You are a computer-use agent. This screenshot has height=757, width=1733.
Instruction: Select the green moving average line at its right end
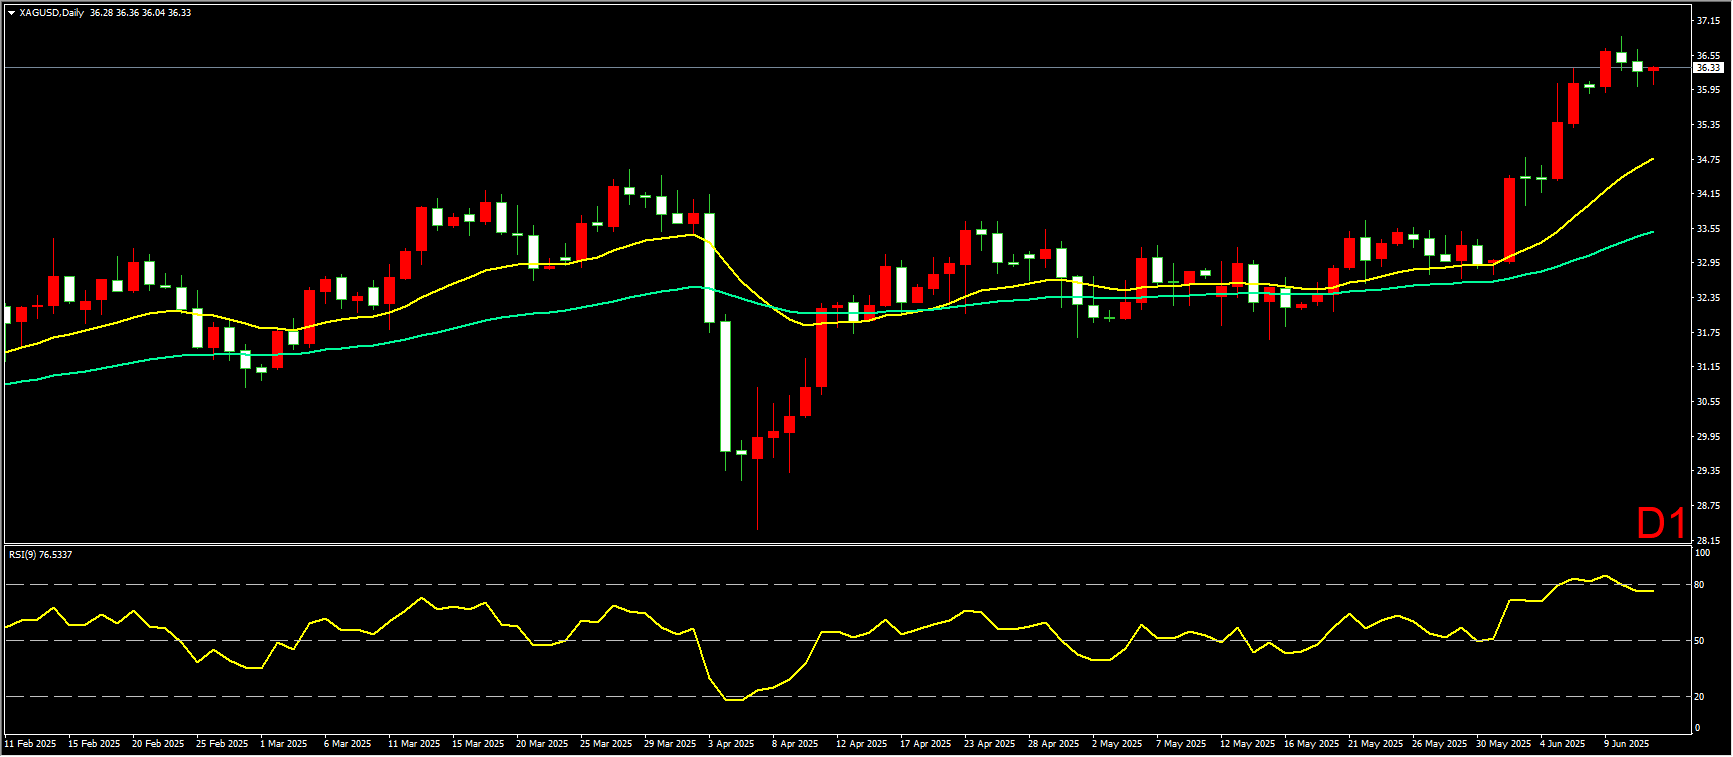(x=1651, y=232)
